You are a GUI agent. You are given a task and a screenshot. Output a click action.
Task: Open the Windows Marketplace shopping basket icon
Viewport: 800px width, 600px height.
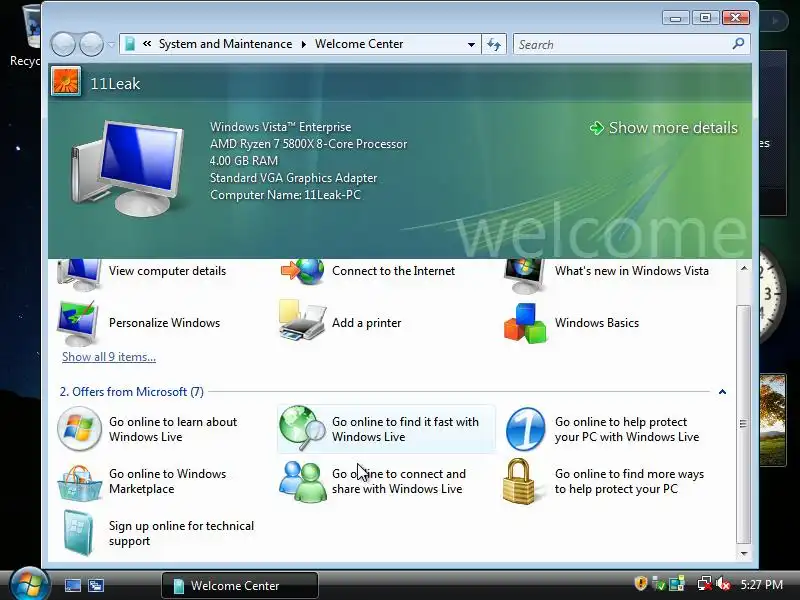coord(79,483)
